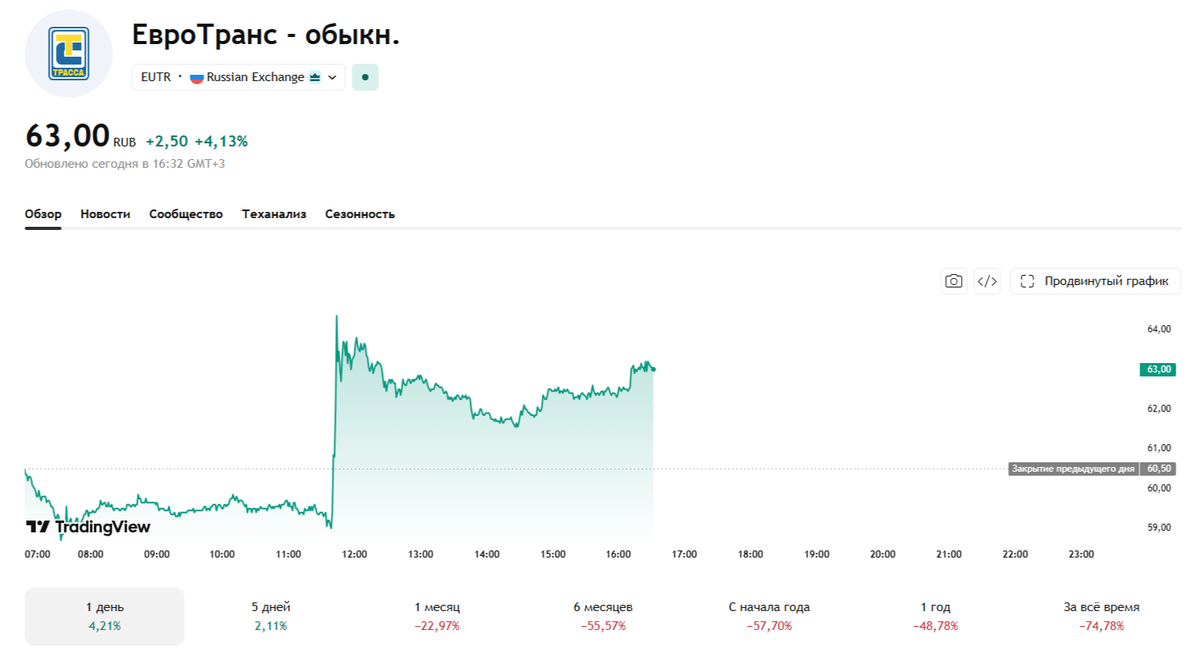Click the Продвинутый график button
The height and width of the screenshot is (656, 1200).
[x=1095, y=281]
